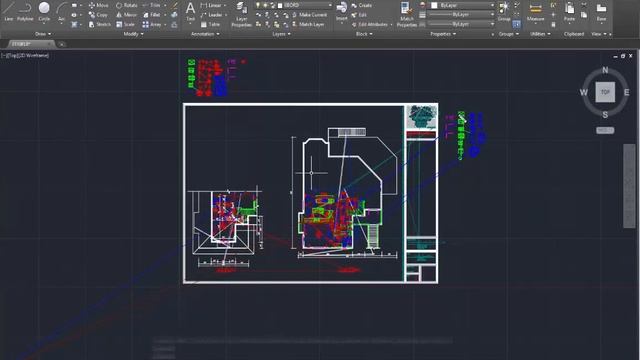Insert a Table annotation
The height and width of the screenshot is (360, 640).
(x=210, y=24)
